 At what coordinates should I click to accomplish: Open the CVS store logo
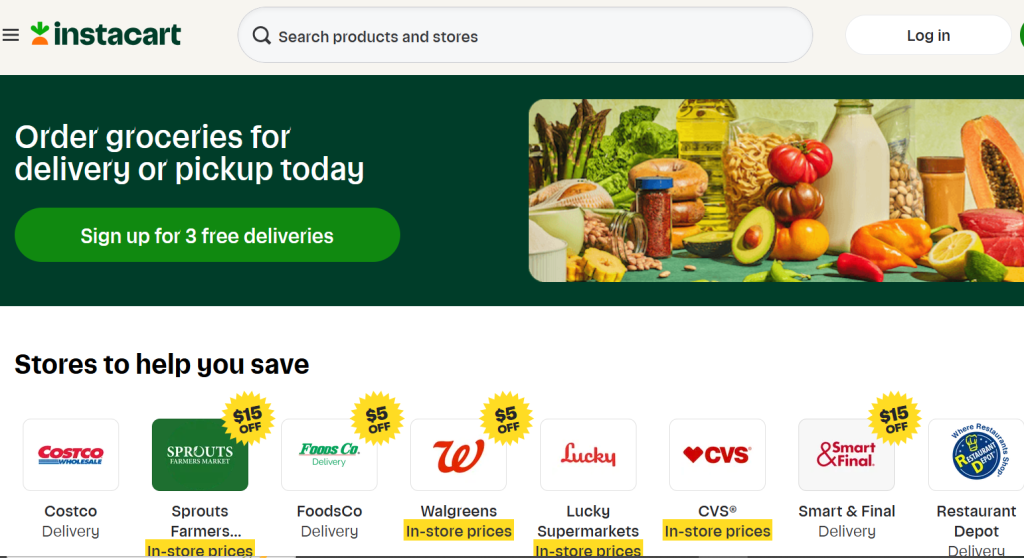coord(717,455)
